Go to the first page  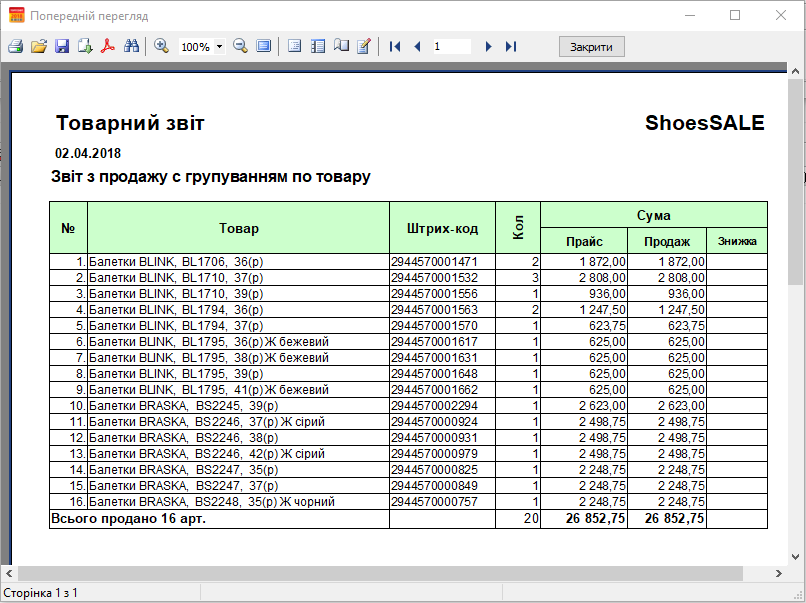pyautogui.click(x=395, y=47)
